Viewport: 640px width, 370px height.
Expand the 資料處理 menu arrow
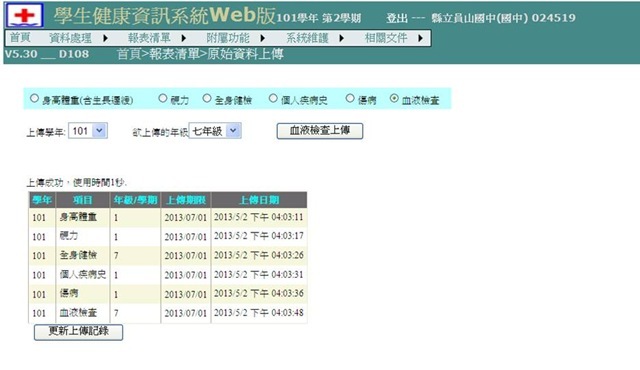[105, 38]
